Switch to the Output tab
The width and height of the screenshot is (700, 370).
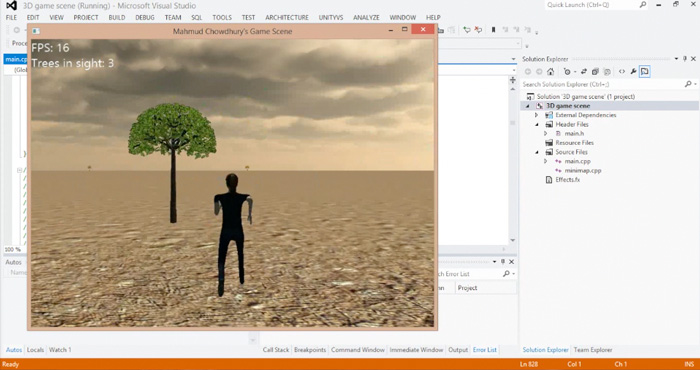(458, 350)
